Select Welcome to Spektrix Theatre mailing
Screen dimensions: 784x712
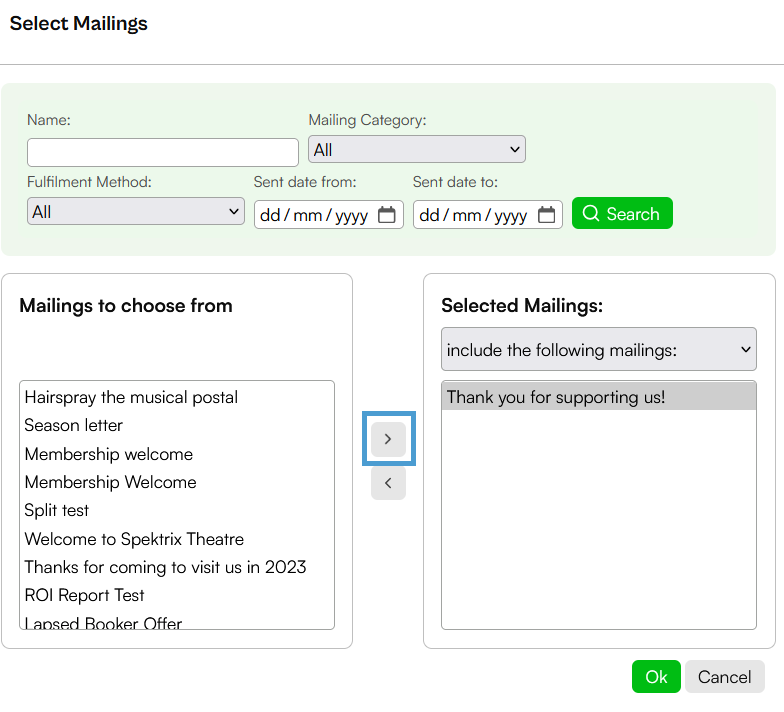tap(176, 538)
